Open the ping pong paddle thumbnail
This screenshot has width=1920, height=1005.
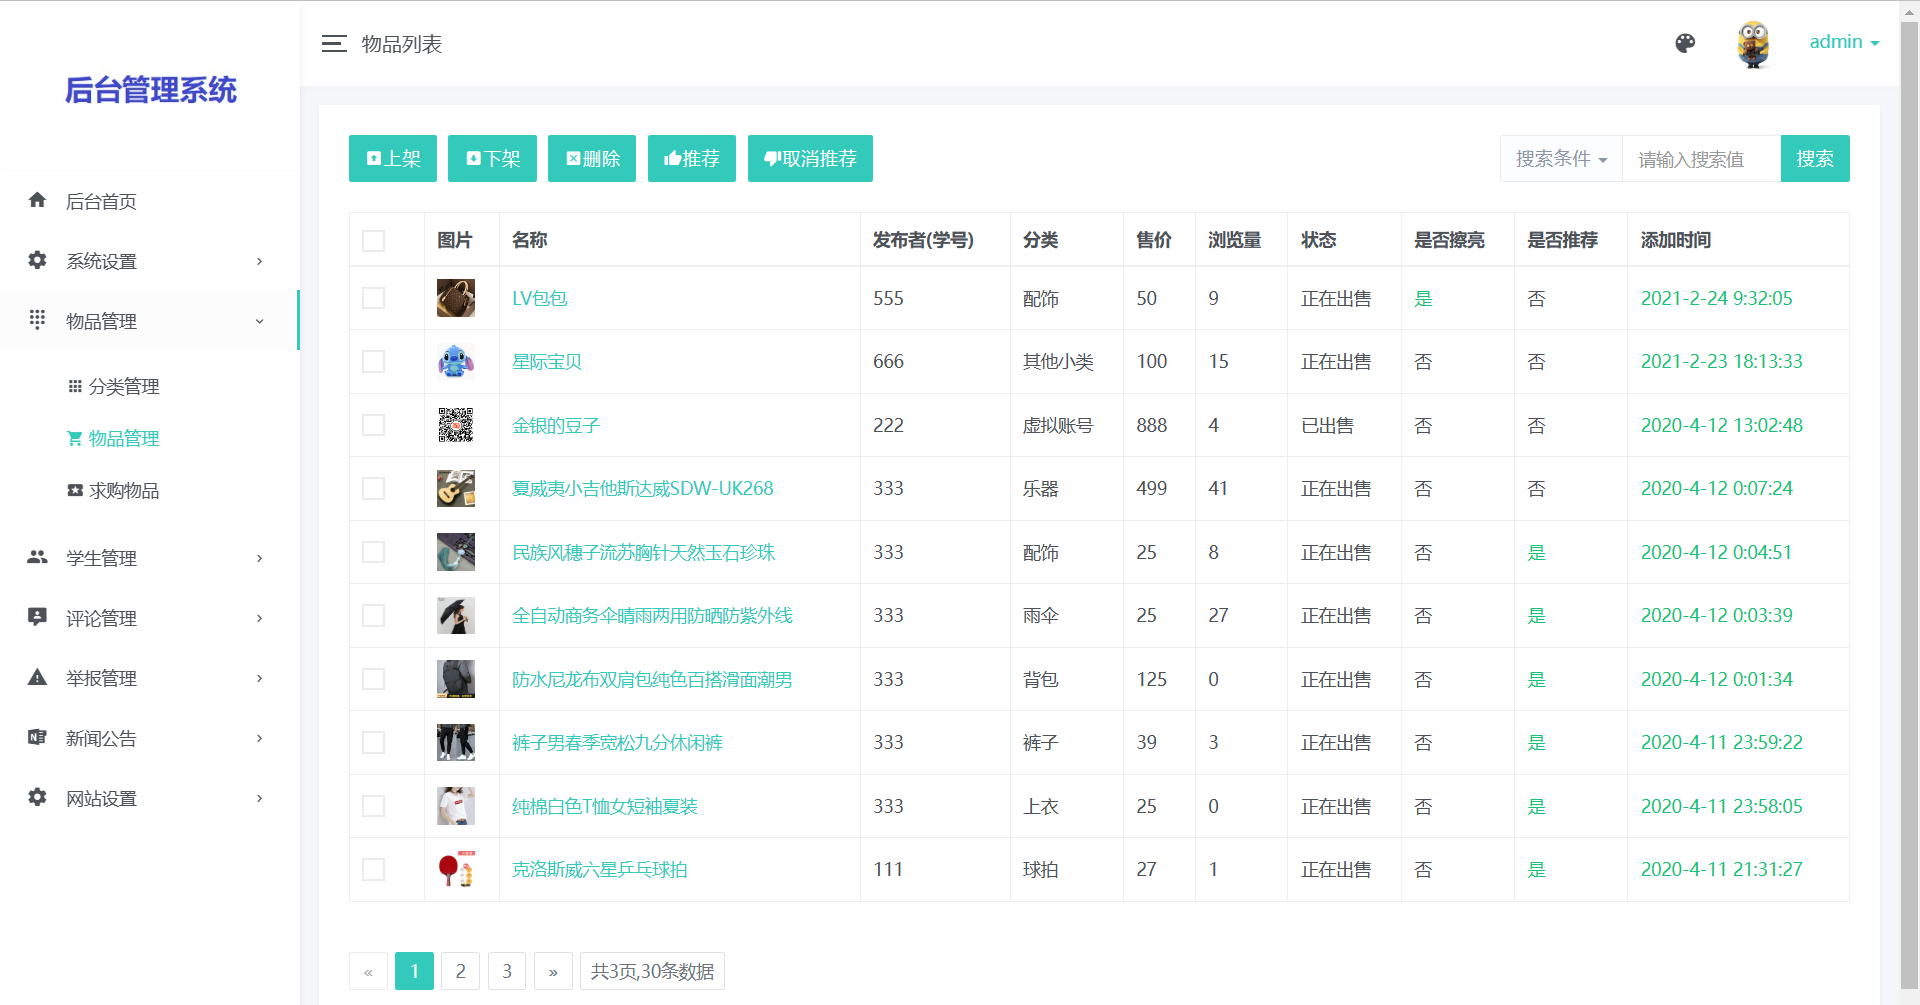point(456,869)
